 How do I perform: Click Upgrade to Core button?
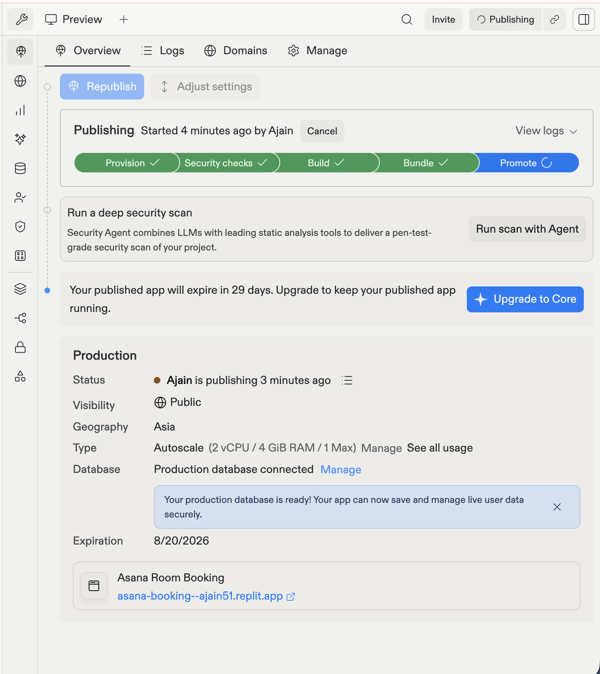click(525, 299)
